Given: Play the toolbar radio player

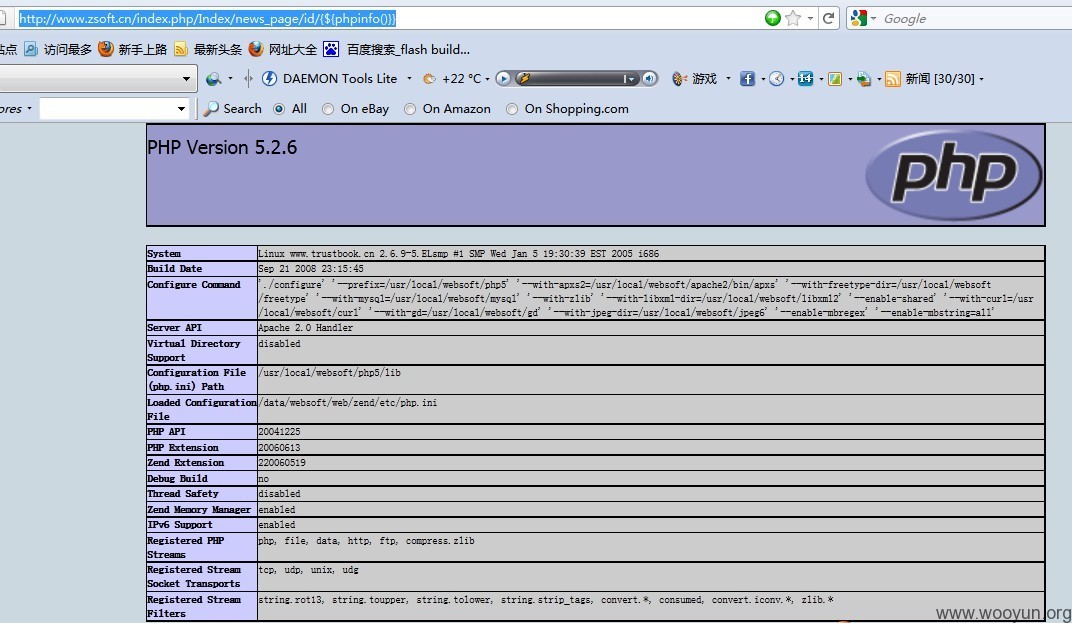Looking at the screenshot, I should coord(503,79).
